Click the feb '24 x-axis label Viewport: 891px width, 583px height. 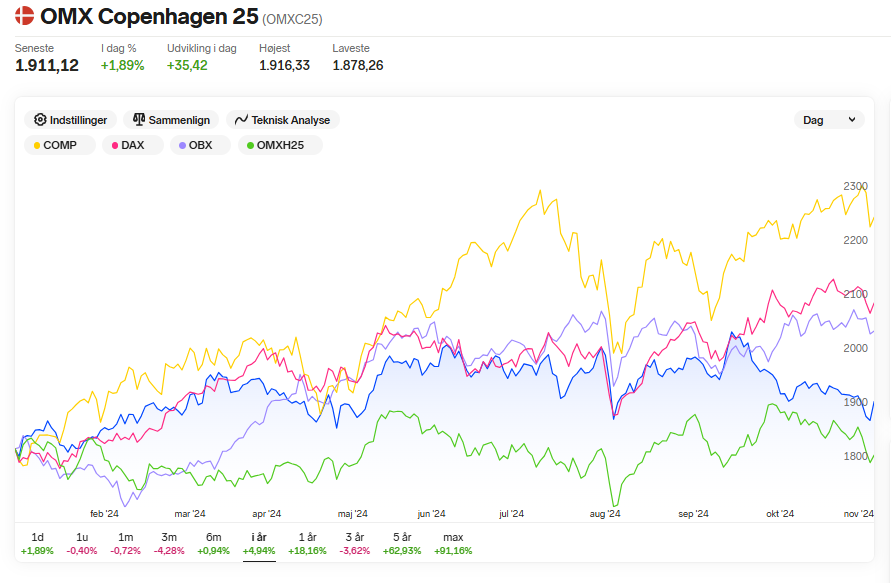click(104, 514)
